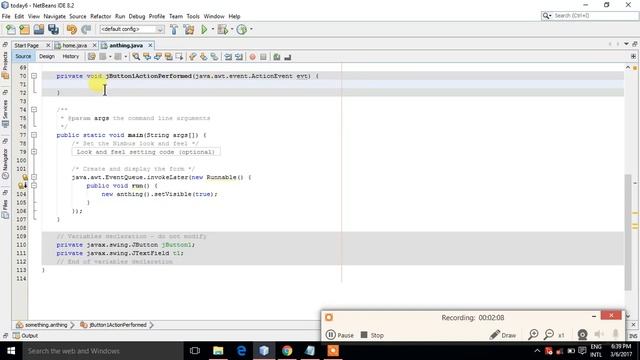
Task: Go to the previous bookmark
Action: 193,57
